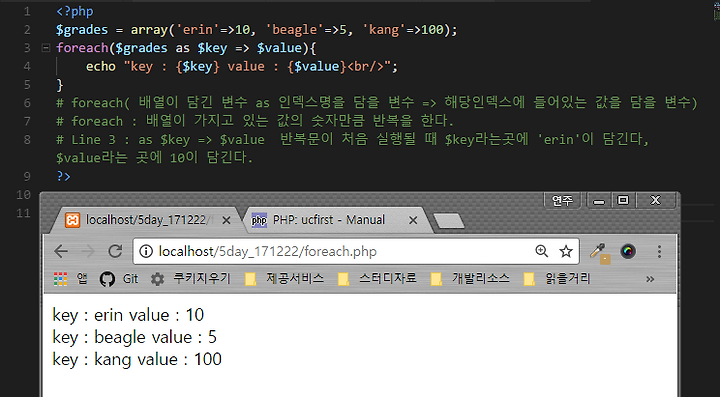Collapse the foreach block fold marker
The image size is (720, 397).
[45, 48]
